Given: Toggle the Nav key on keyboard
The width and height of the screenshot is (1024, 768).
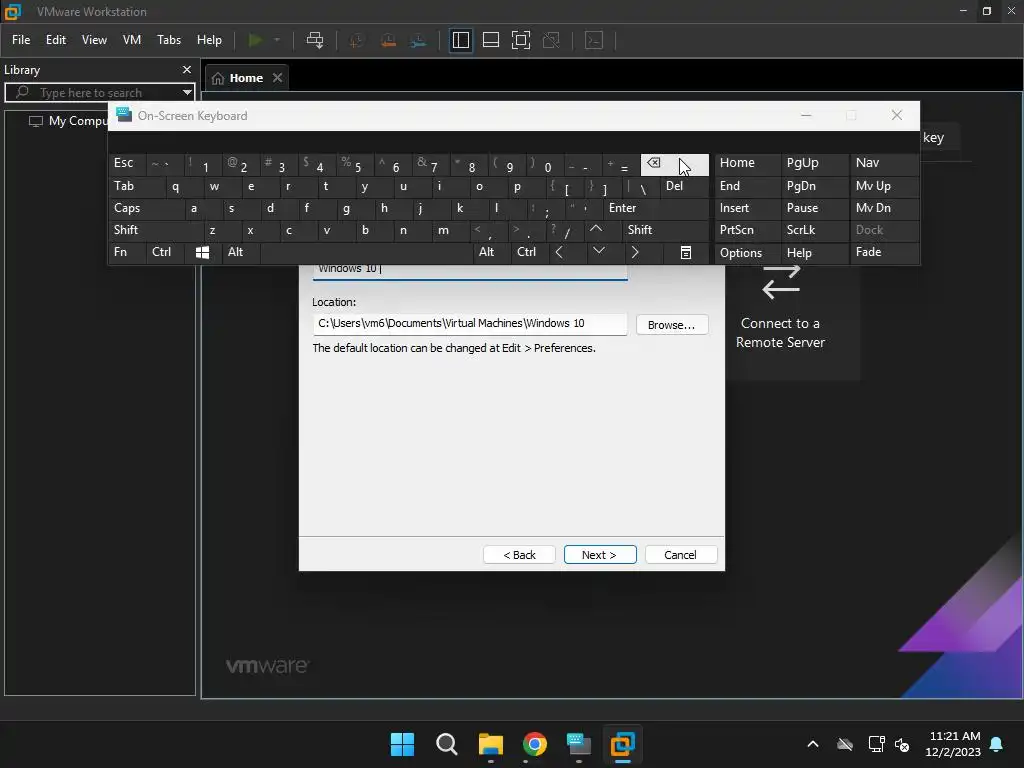Looking at the screenshot, I should click(884, 163).
